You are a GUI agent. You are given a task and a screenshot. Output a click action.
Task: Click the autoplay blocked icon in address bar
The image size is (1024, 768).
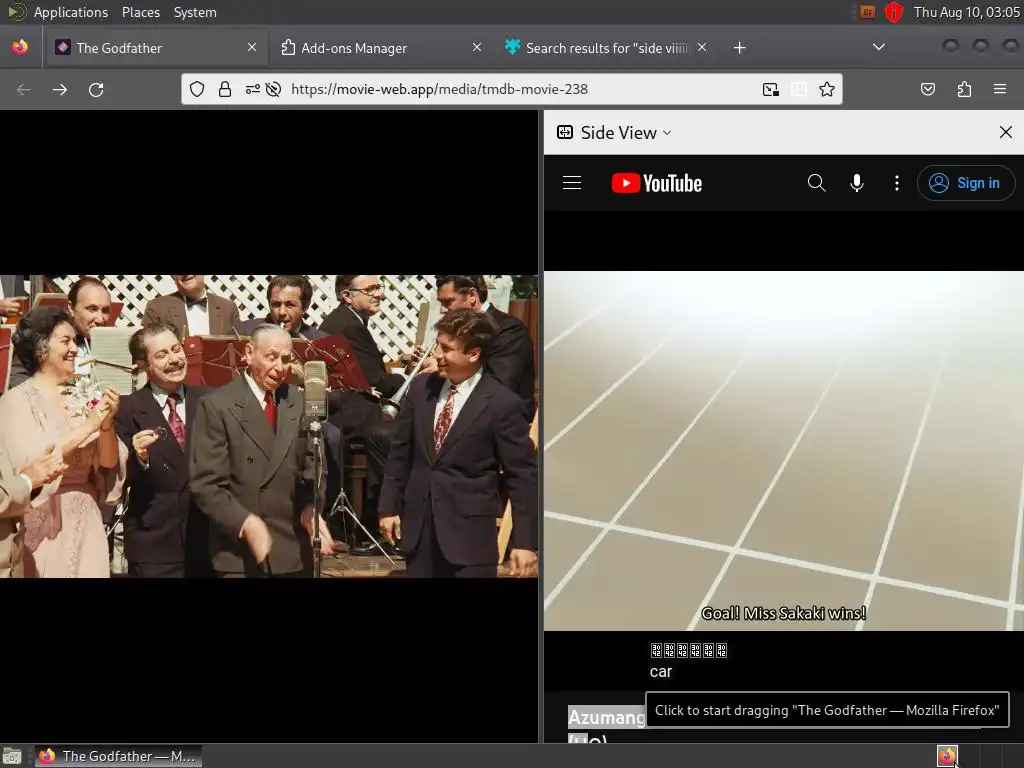pos(273,89)
